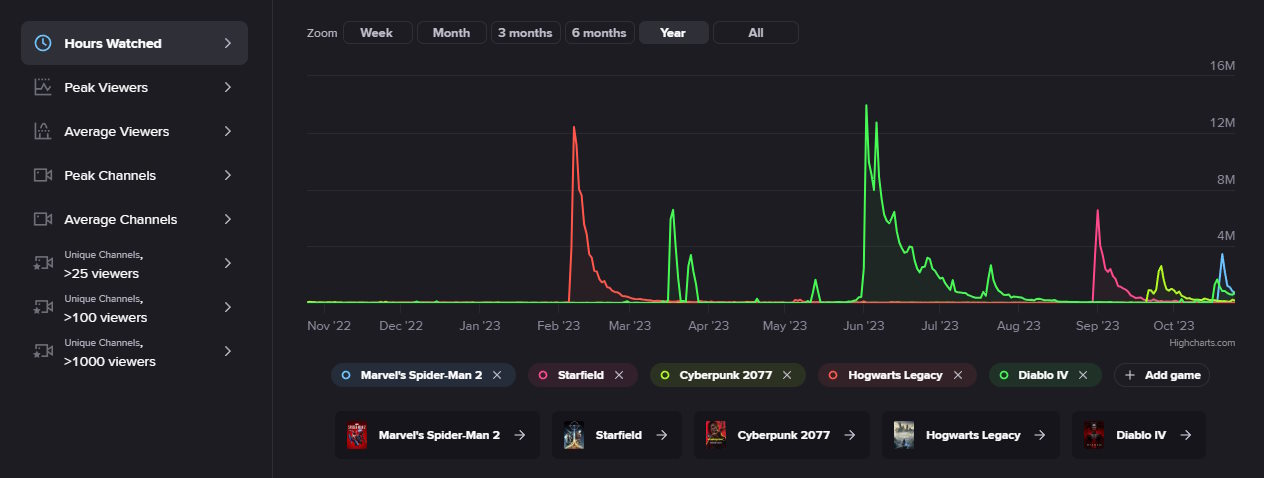The height and width of the screenshot is (478, 1264).
Task: Expand Average Viewers with its chevron
Action: [x=228, y=131]
